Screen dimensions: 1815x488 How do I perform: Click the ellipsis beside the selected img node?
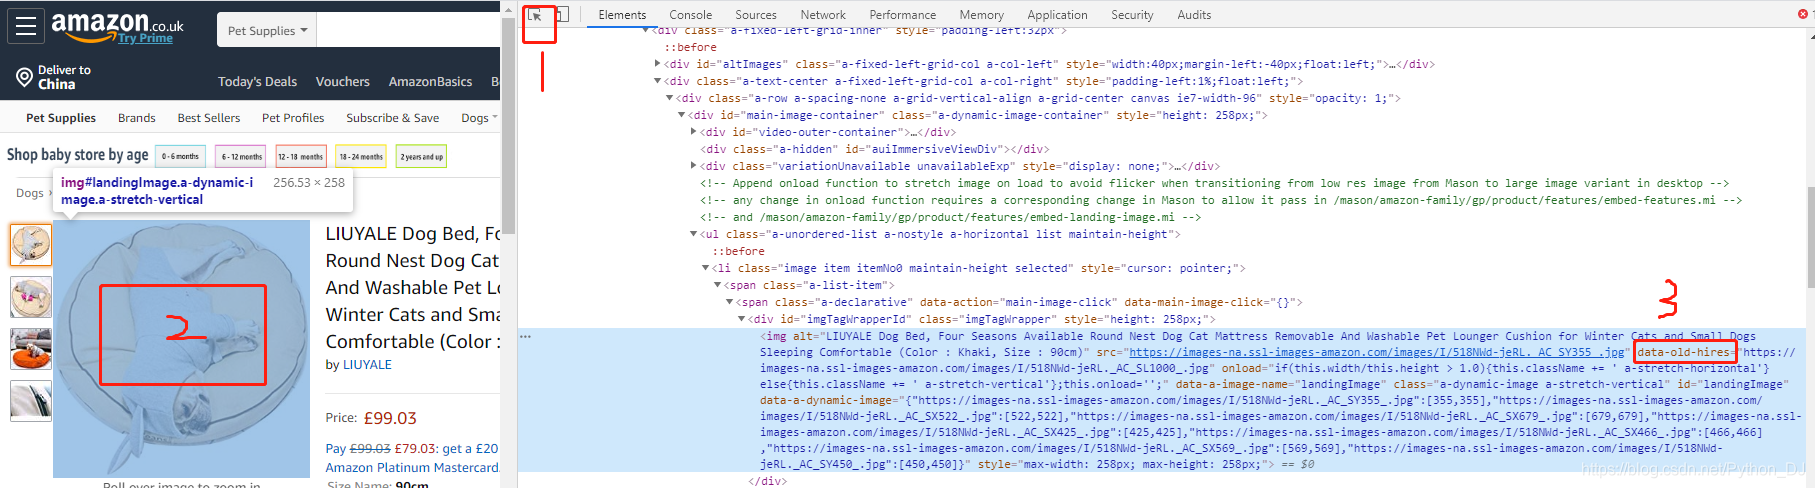pos(525,336)
